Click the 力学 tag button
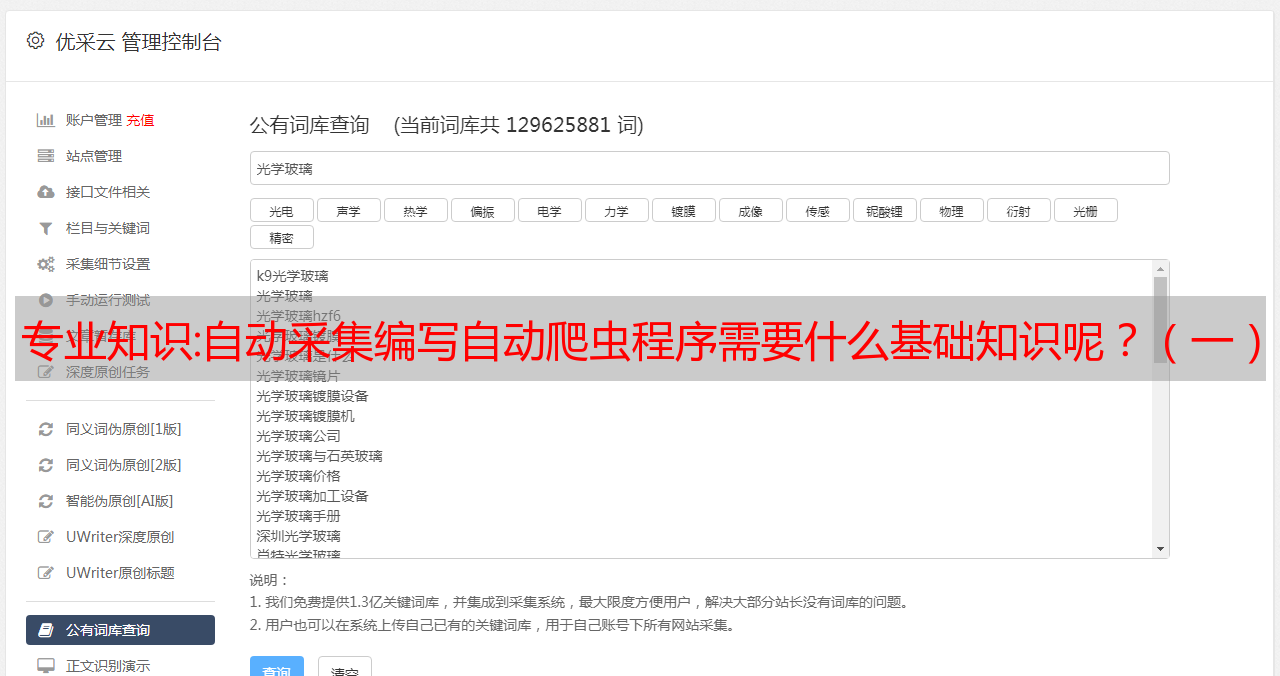This screenshot has width=1280, height=676. pyautogui.click(x=616, y=210)
